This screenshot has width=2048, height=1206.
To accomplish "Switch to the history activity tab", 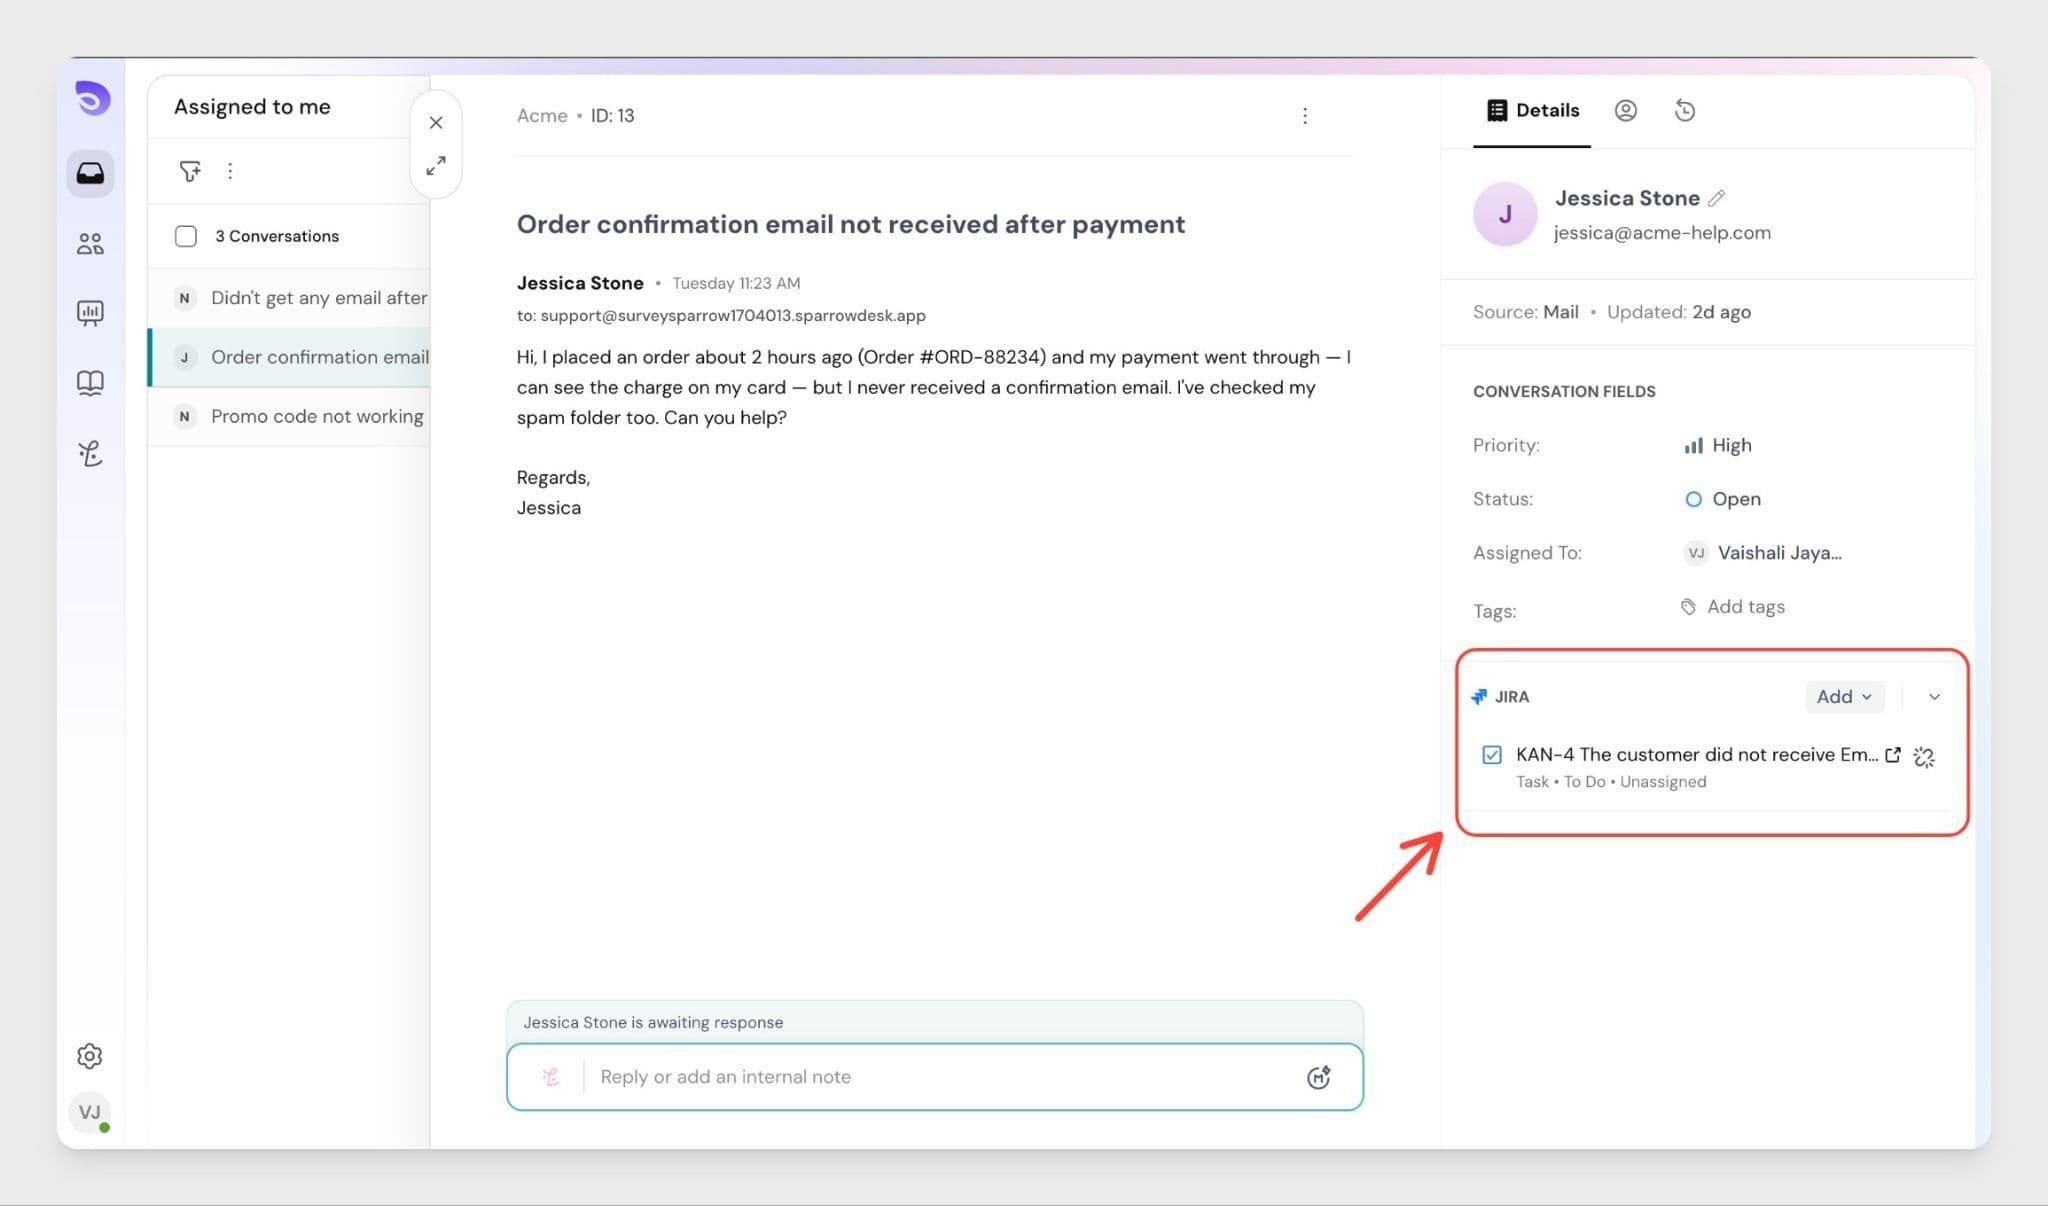I will pyautogui.click(x=1684, y=111).
